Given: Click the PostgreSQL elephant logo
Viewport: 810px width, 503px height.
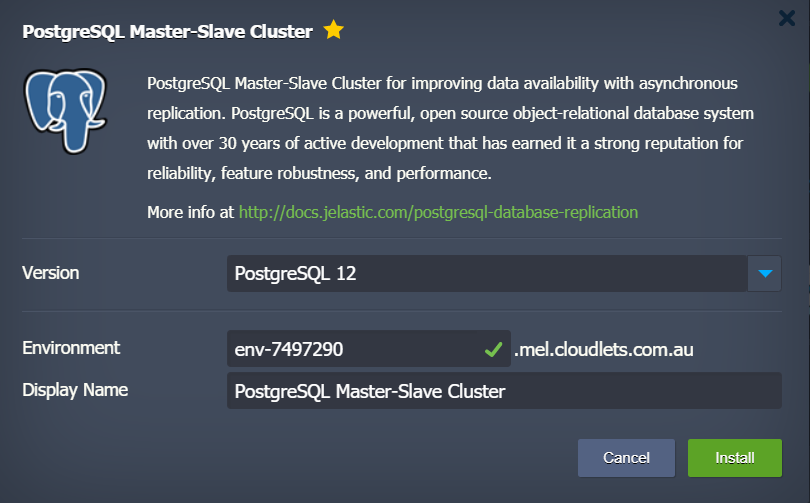Looking at the screenshot, I should tap(66, 111).
